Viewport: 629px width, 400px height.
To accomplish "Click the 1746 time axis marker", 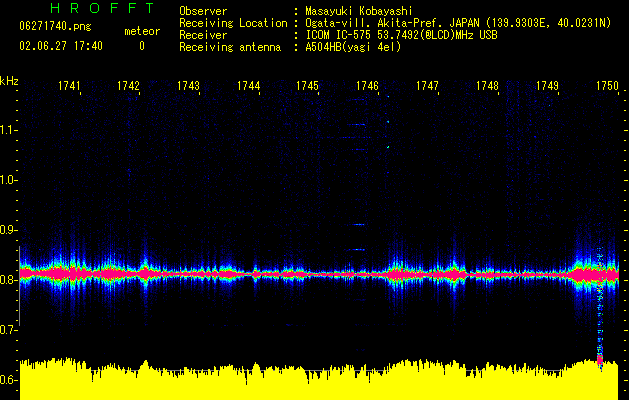I will pos(367,86).
